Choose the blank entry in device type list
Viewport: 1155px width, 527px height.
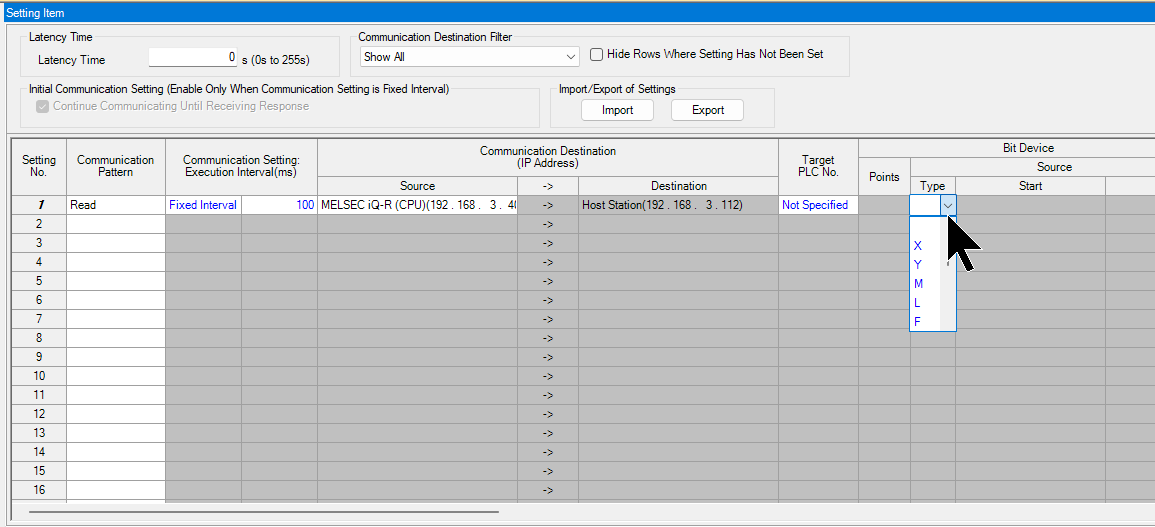point(925,227)
